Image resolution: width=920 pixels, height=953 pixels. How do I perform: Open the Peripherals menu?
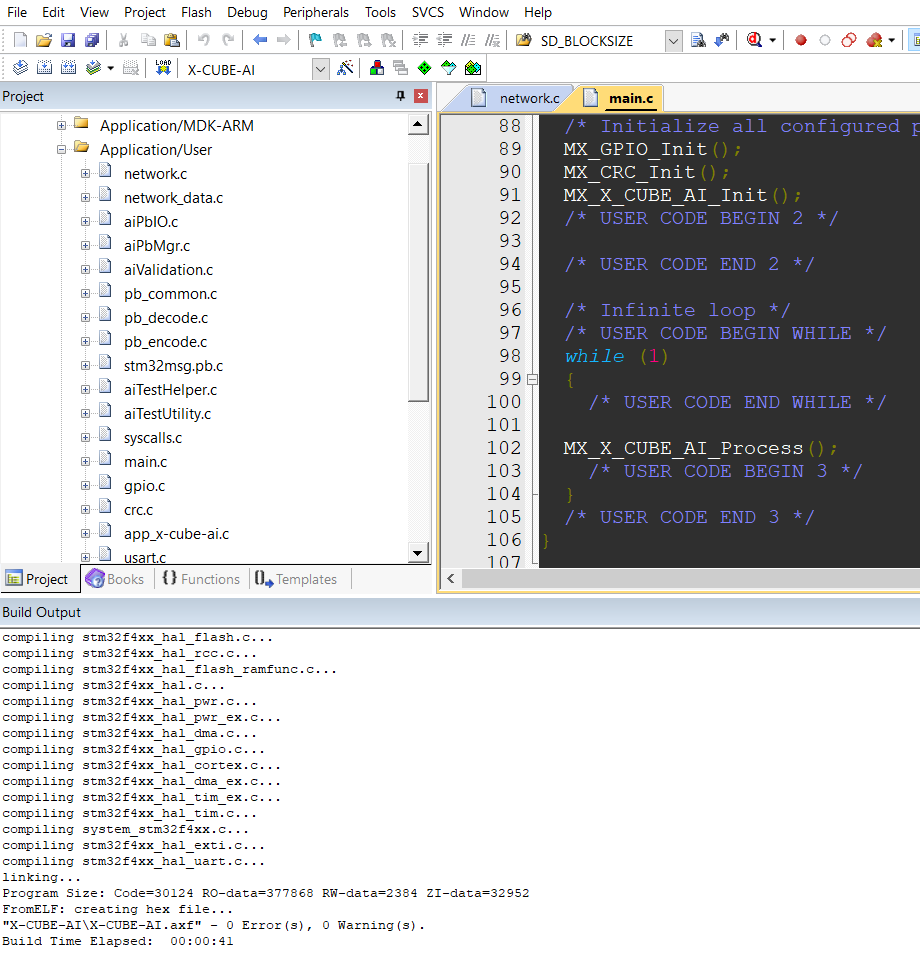[x=316, y=12]
